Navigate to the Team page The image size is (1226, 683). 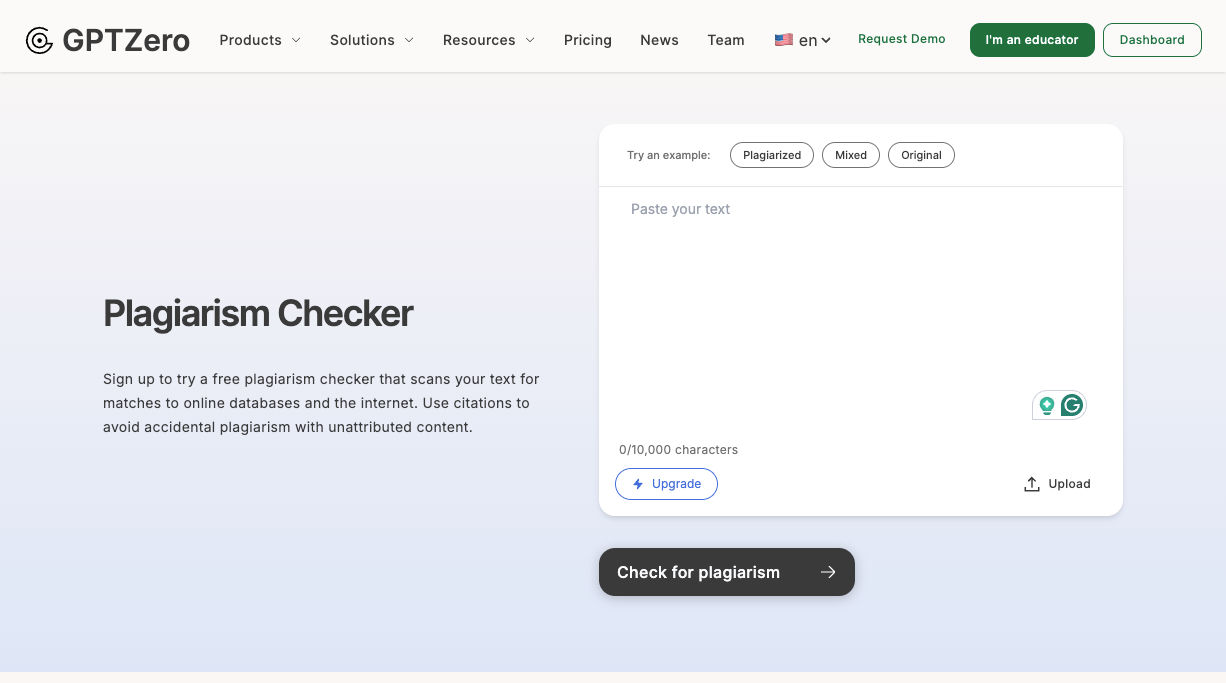[x=726, y=40]
